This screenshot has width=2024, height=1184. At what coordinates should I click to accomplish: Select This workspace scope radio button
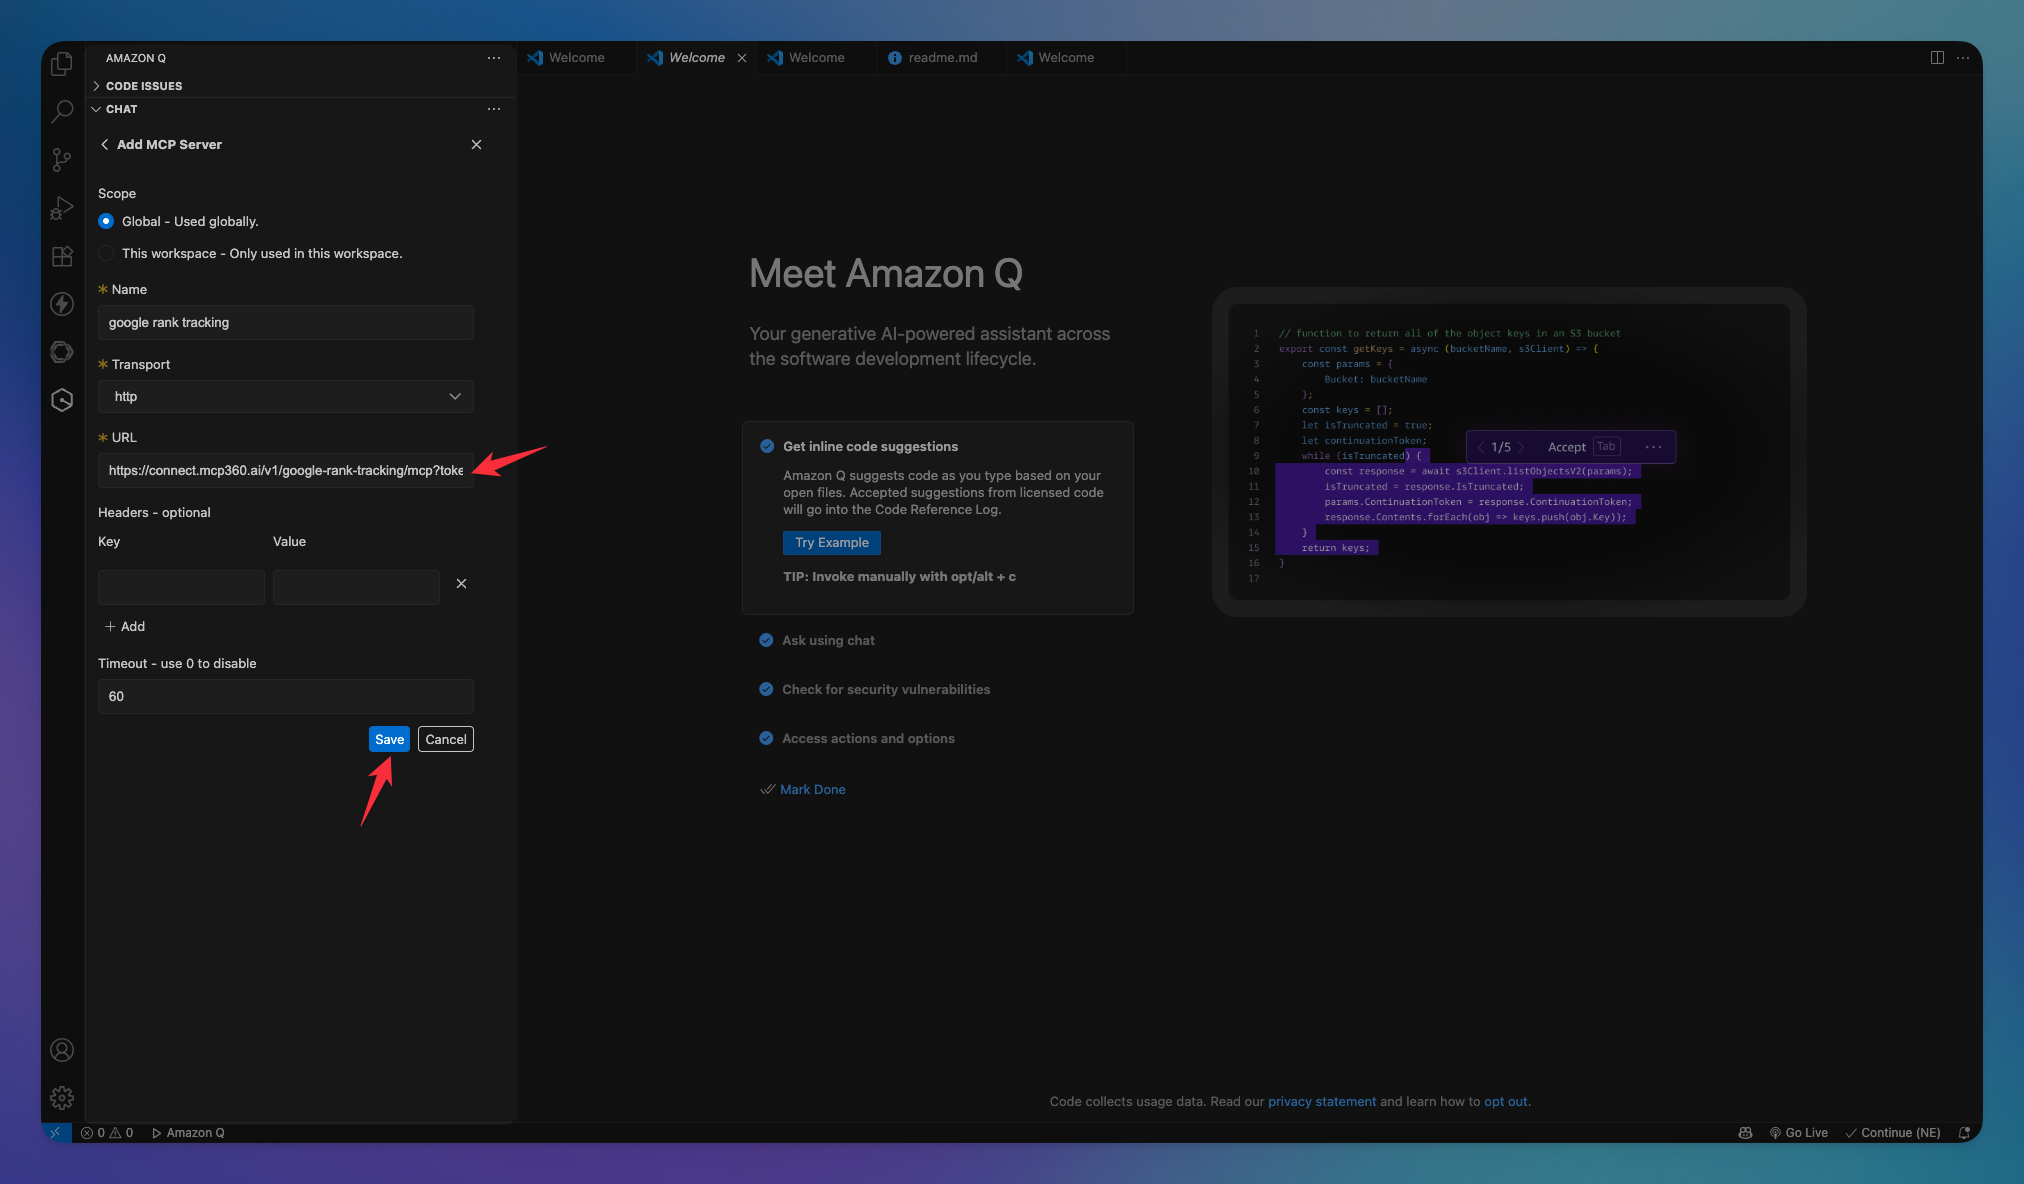[106, 253]
